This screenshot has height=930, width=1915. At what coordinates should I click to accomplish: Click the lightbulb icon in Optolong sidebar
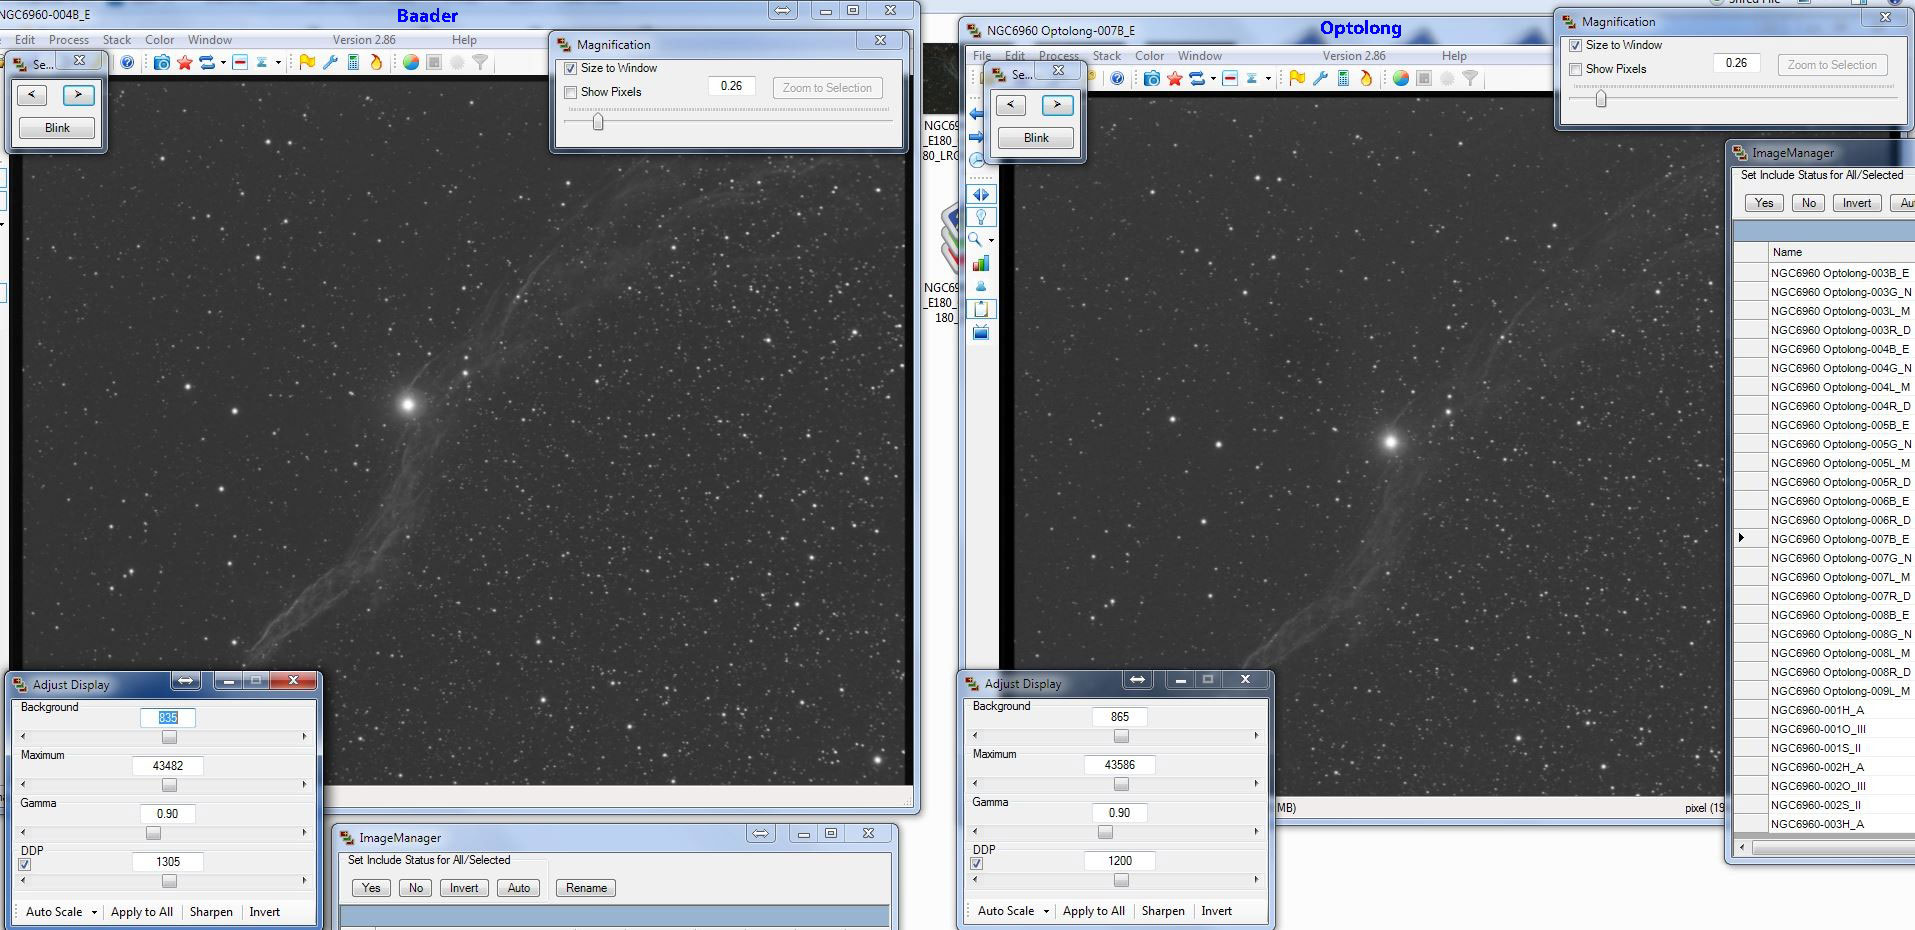[980, 217]
